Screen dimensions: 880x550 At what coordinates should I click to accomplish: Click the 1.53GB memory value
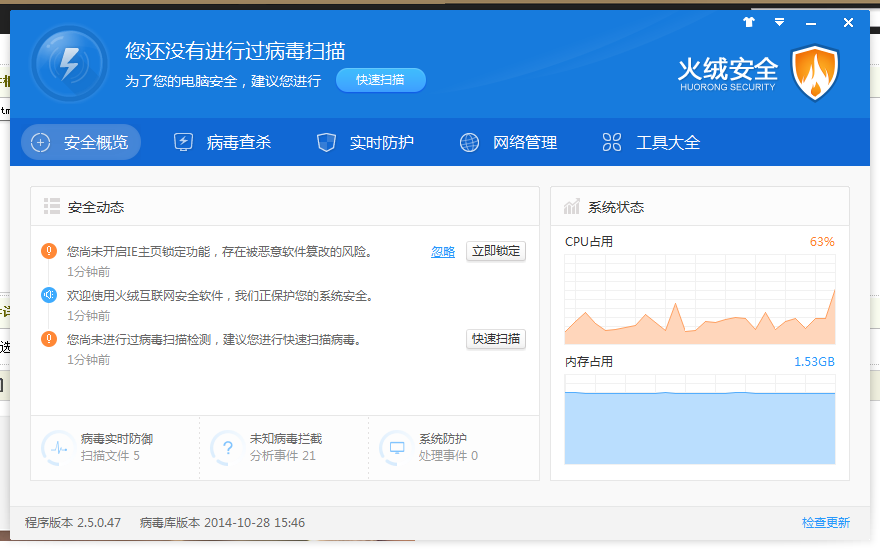[814, 362]
